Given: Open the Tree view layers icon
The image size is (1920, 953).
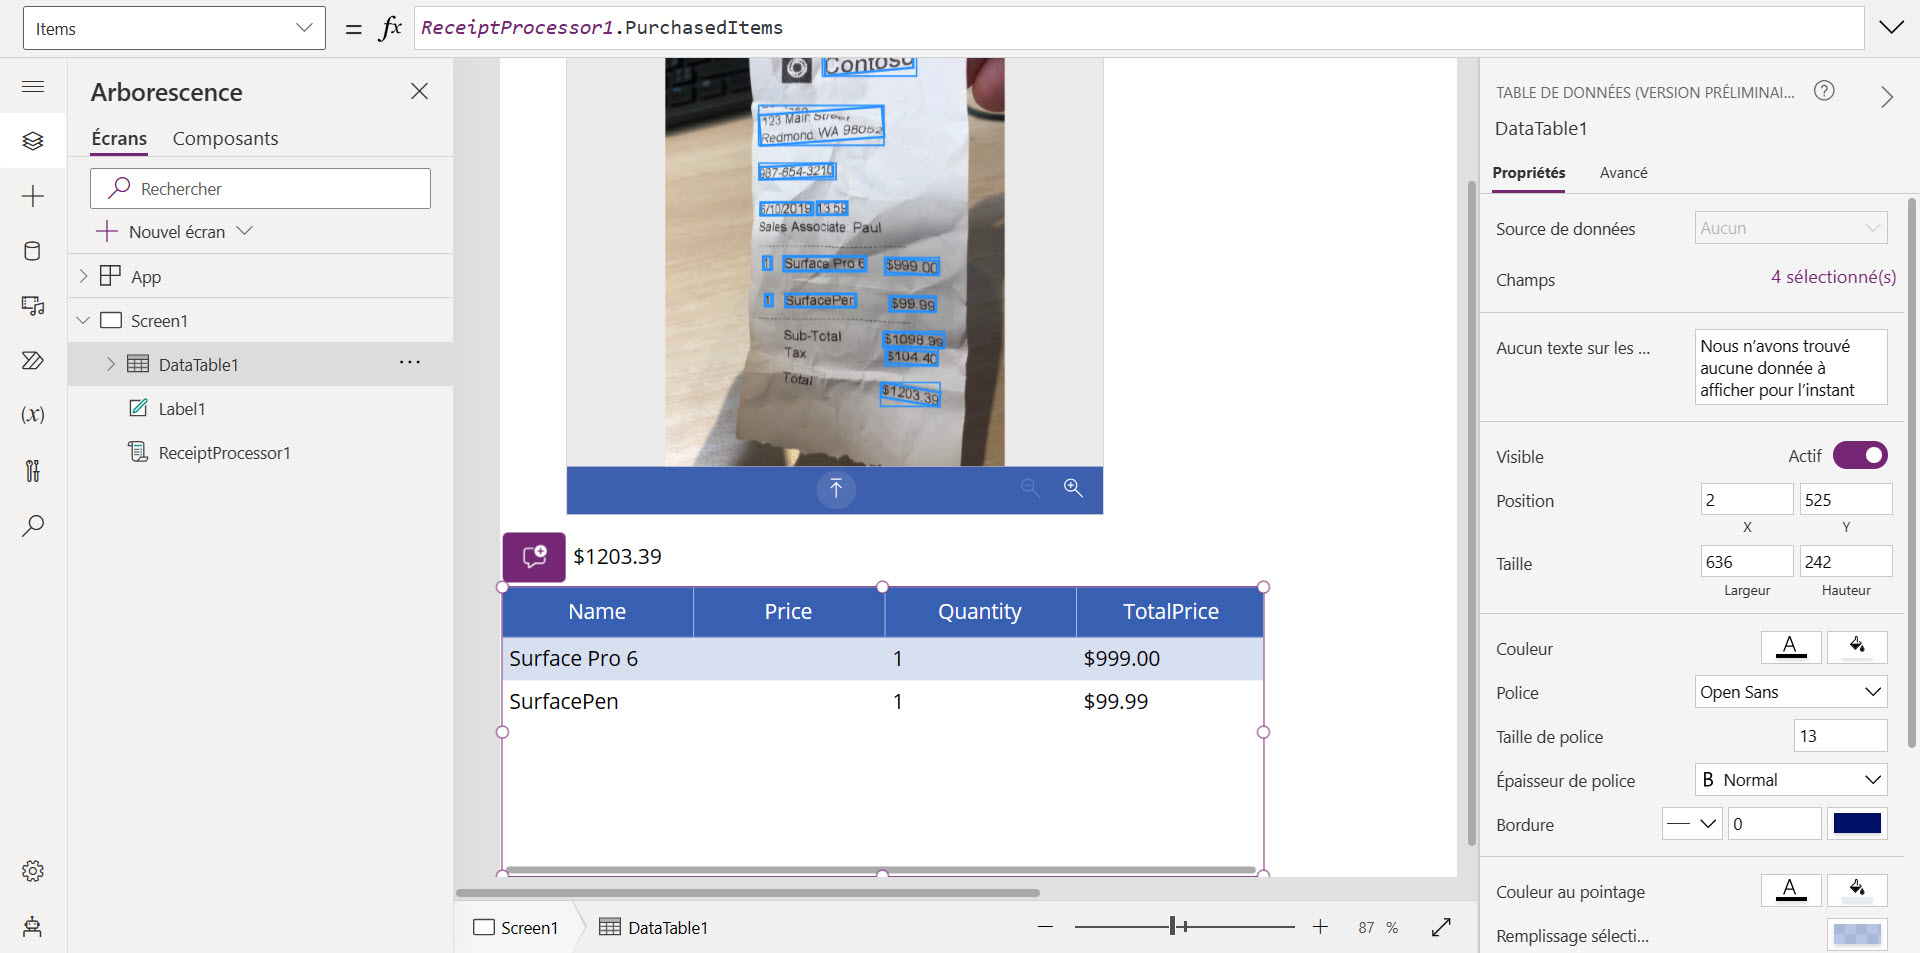Looking at the screenshot, I should [x=33, y=141].
